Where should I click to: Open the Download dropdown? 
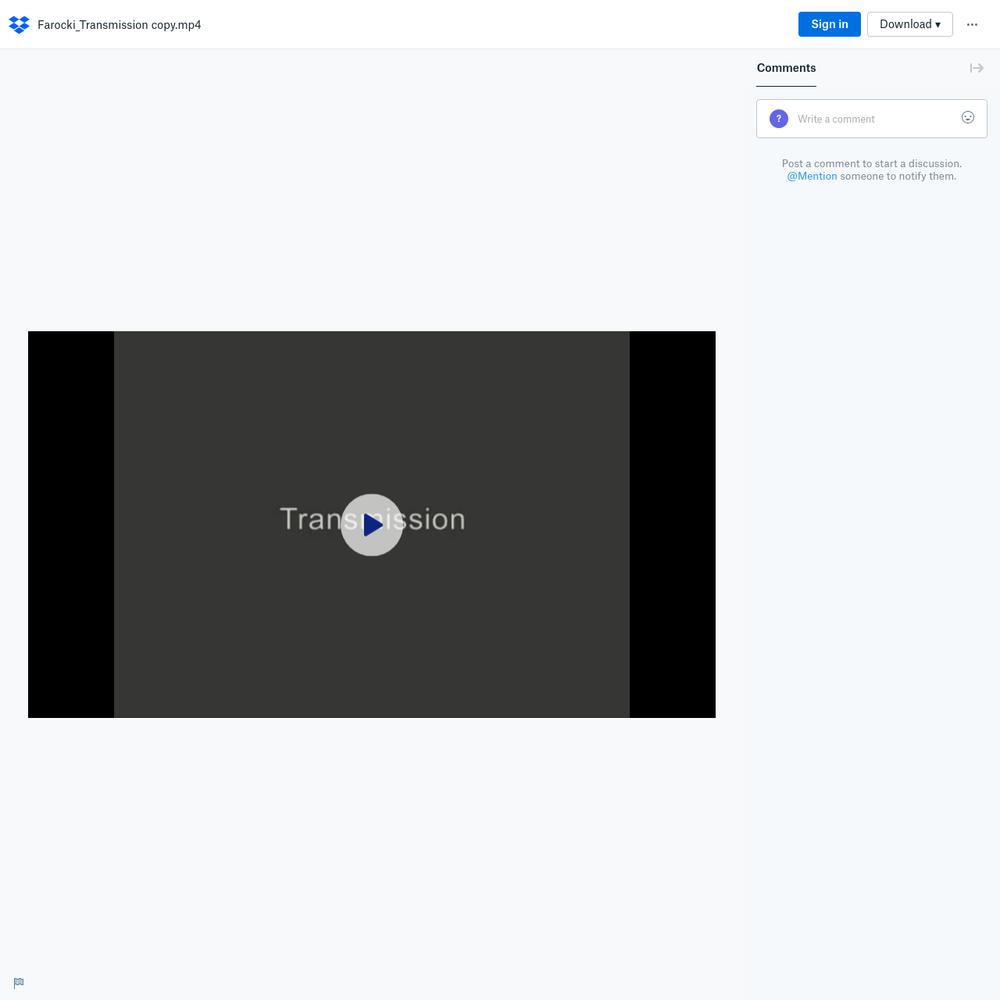click(909, 24)
